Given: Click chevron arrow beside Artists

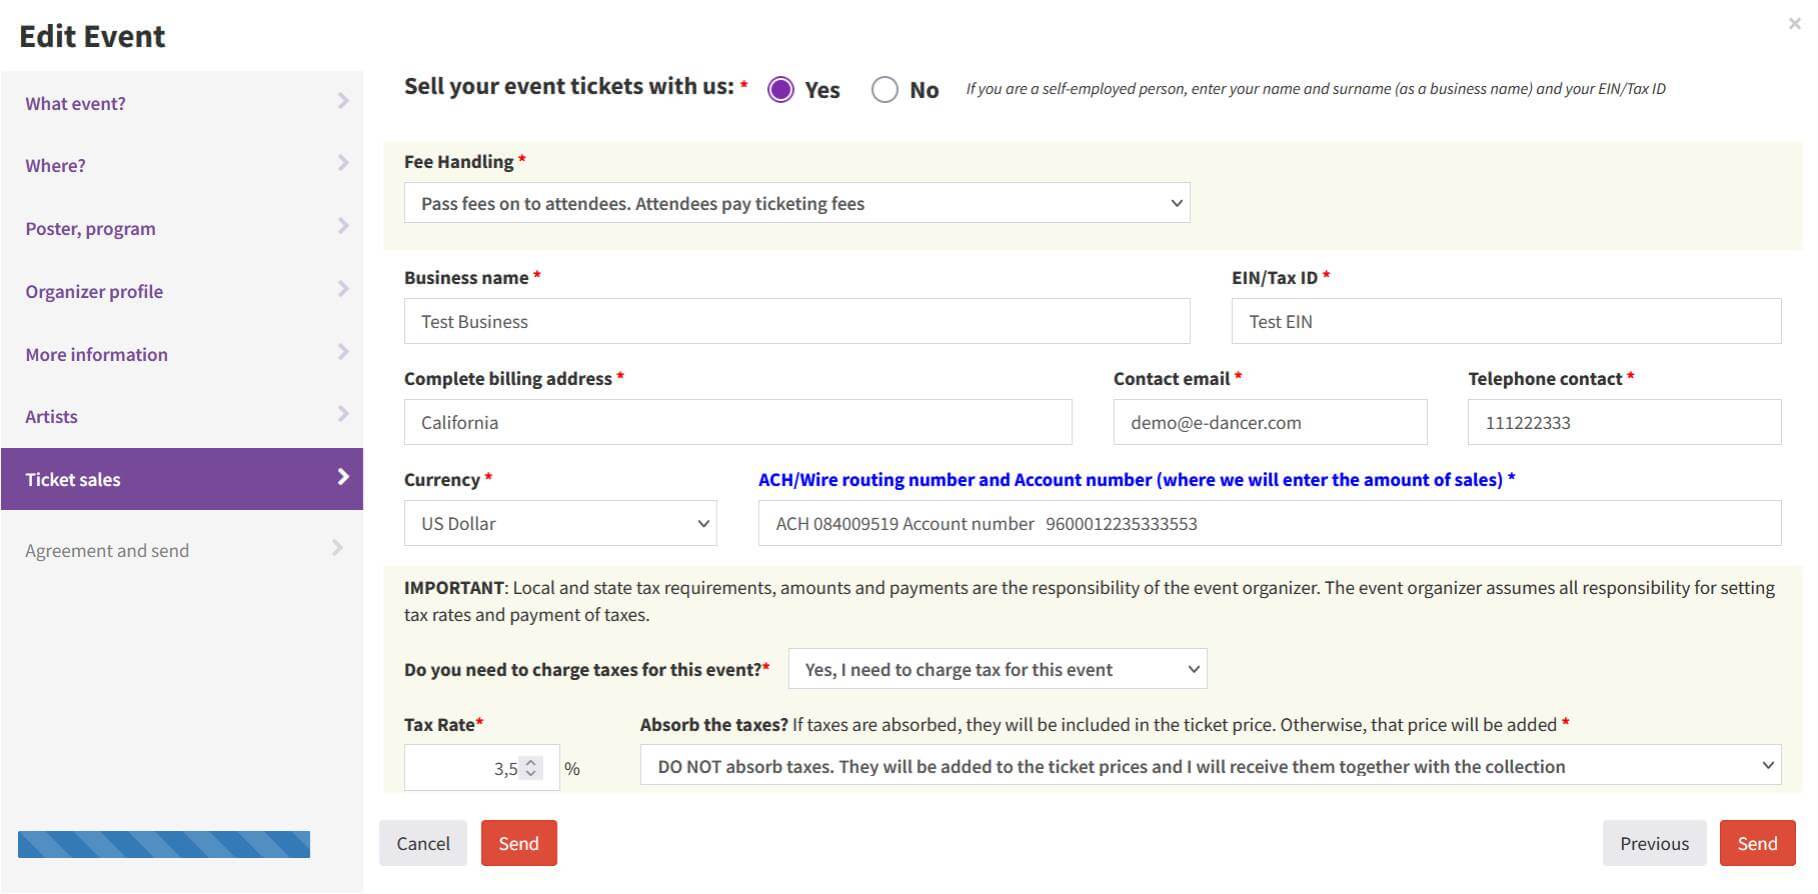Looking at the screenshot, I should tap(343, 414).
